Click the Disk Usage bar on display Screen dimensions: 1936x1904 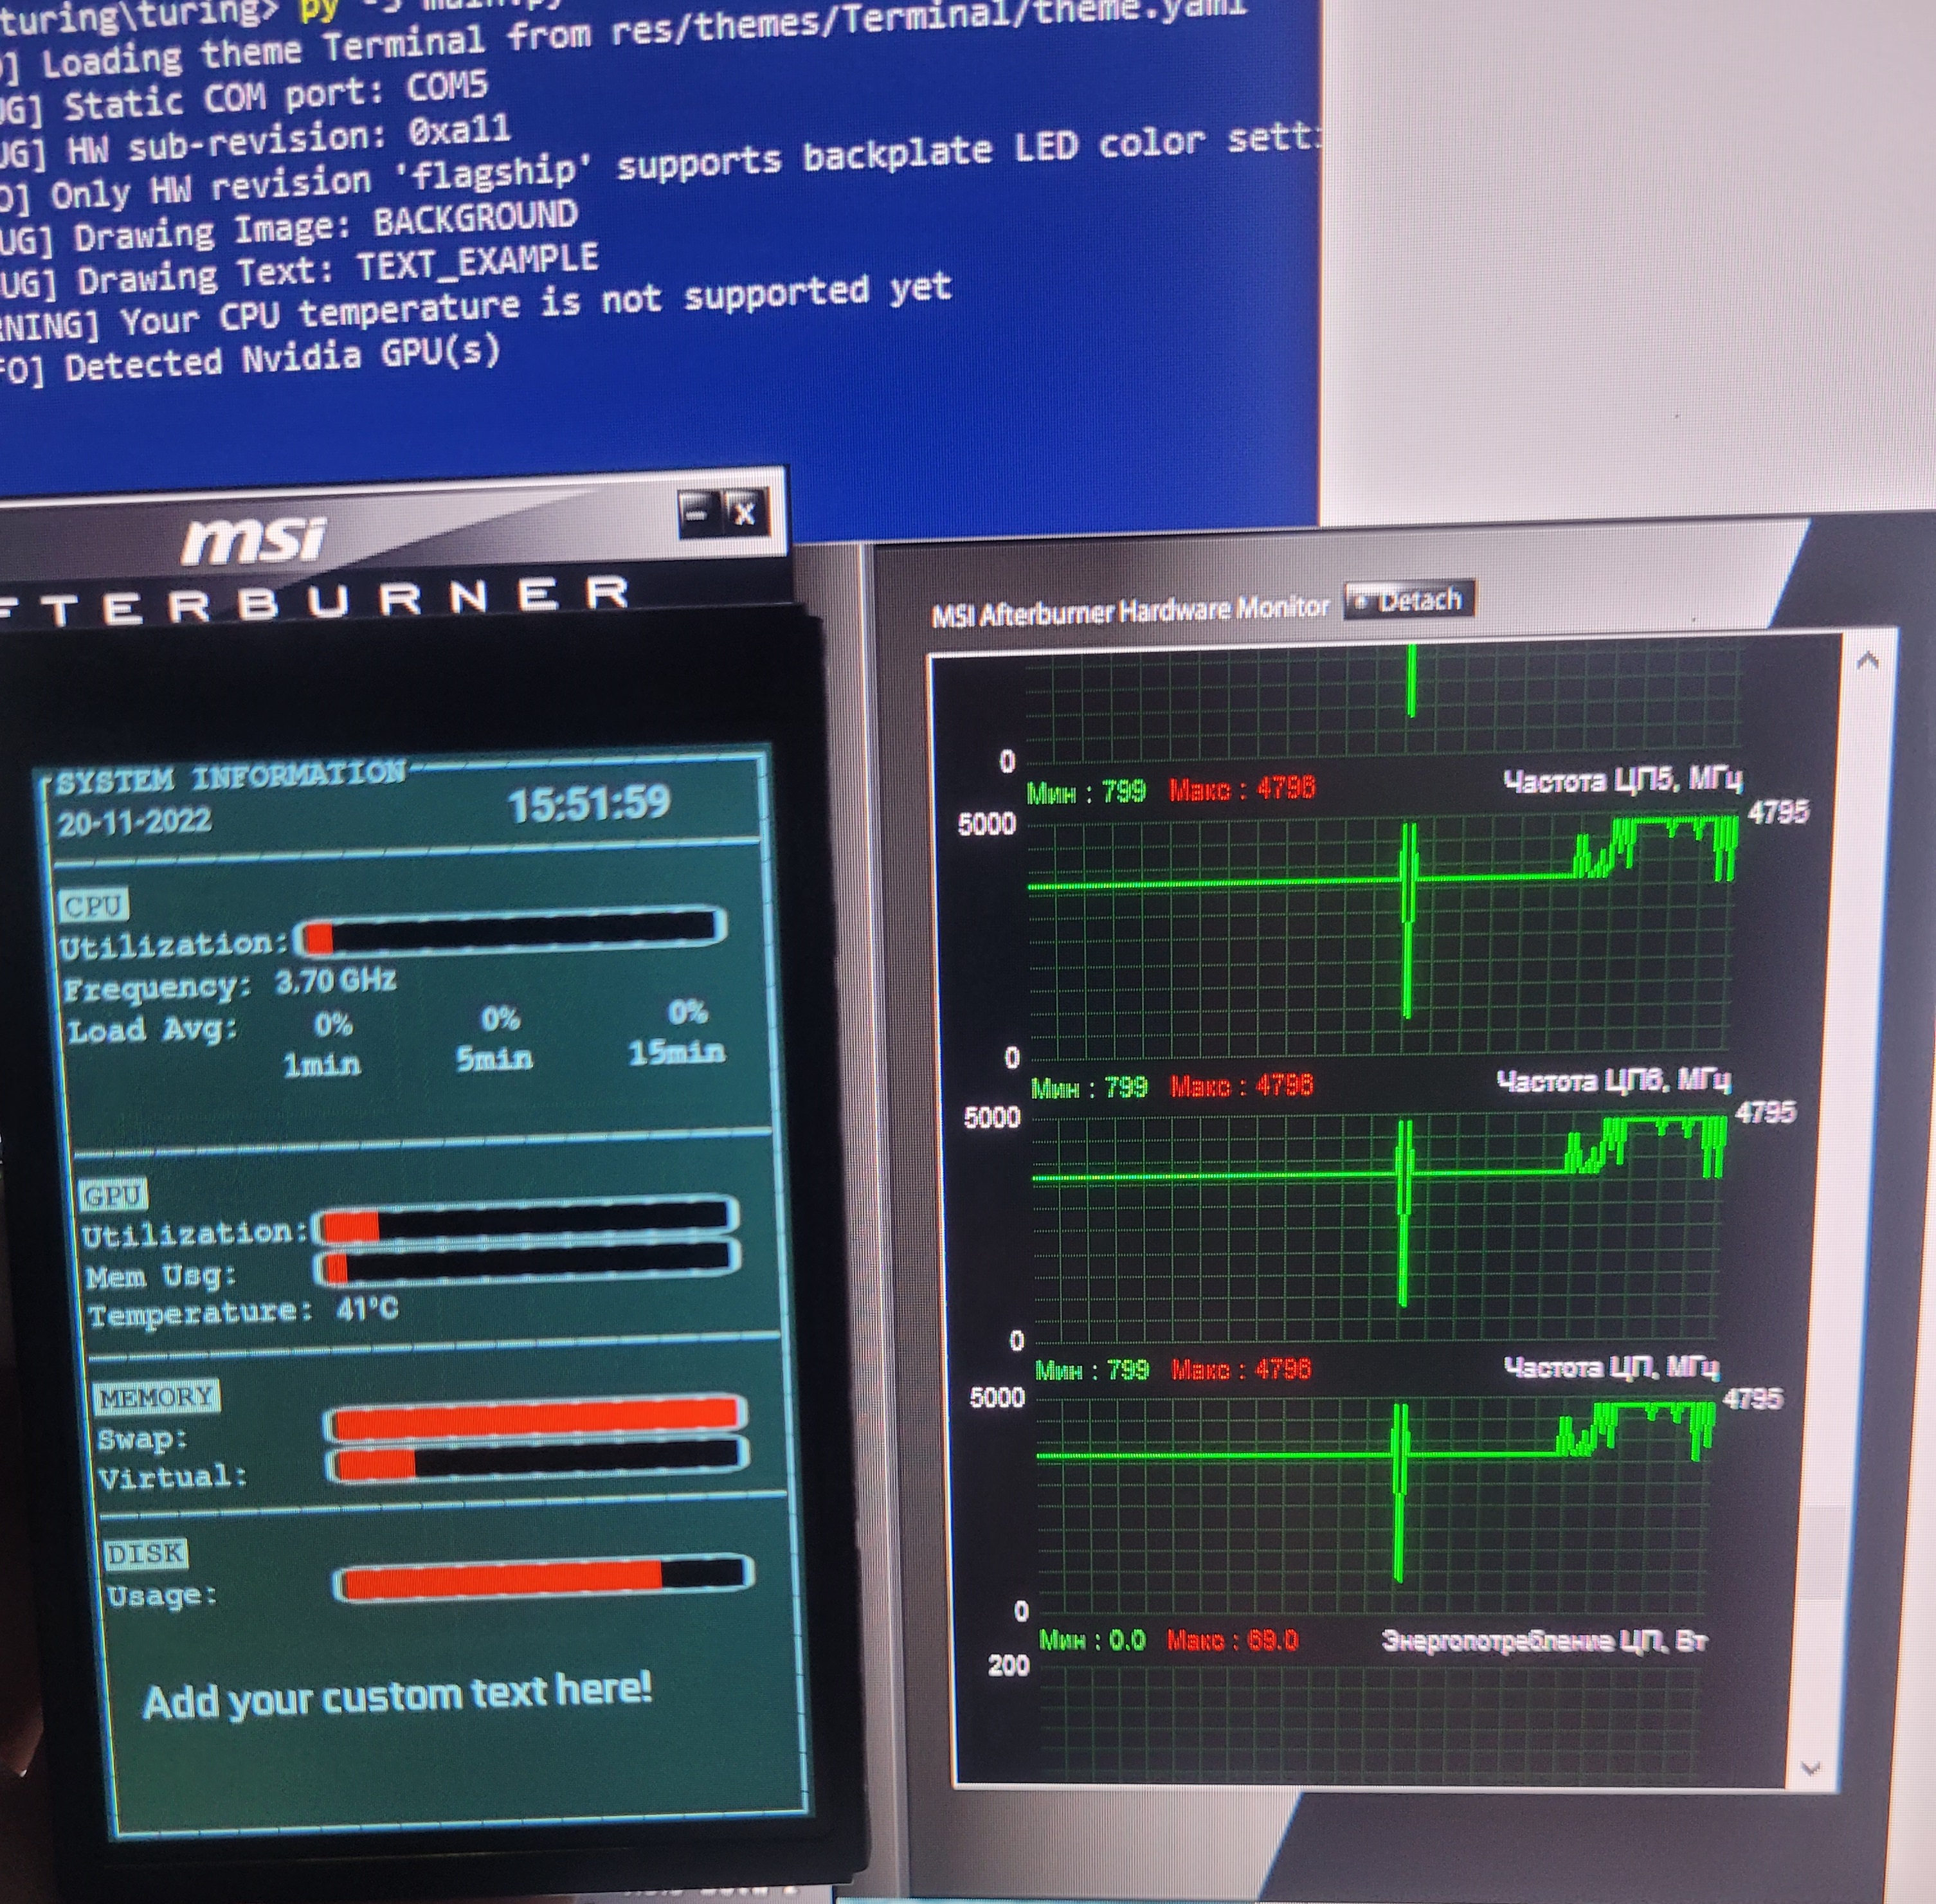[543, 1577]
